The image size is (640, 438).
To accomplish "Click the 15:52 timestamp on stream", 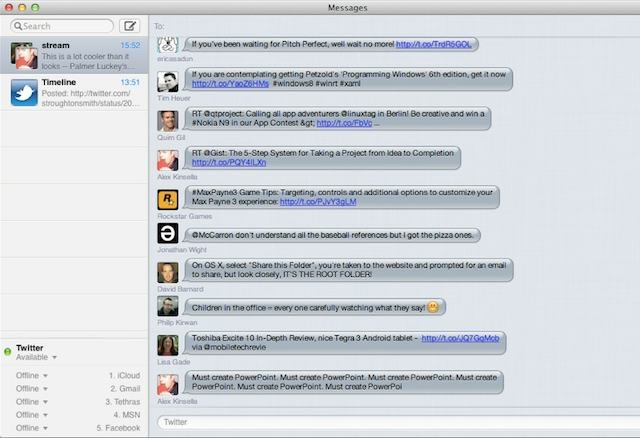I will tap(130, 45).
